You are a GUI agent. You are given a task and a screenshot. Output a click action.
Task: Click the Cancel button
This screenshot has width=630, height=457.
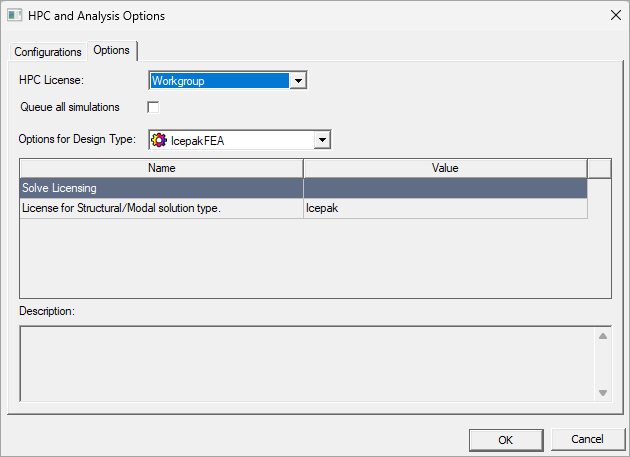click(587, 439)
